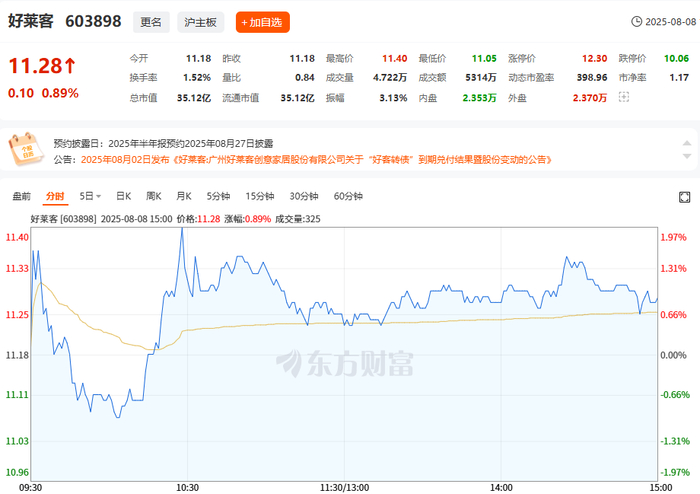Click the 动态市盈率 value 398.96
This screenshot has width=700, height=494.
(592, 78)
